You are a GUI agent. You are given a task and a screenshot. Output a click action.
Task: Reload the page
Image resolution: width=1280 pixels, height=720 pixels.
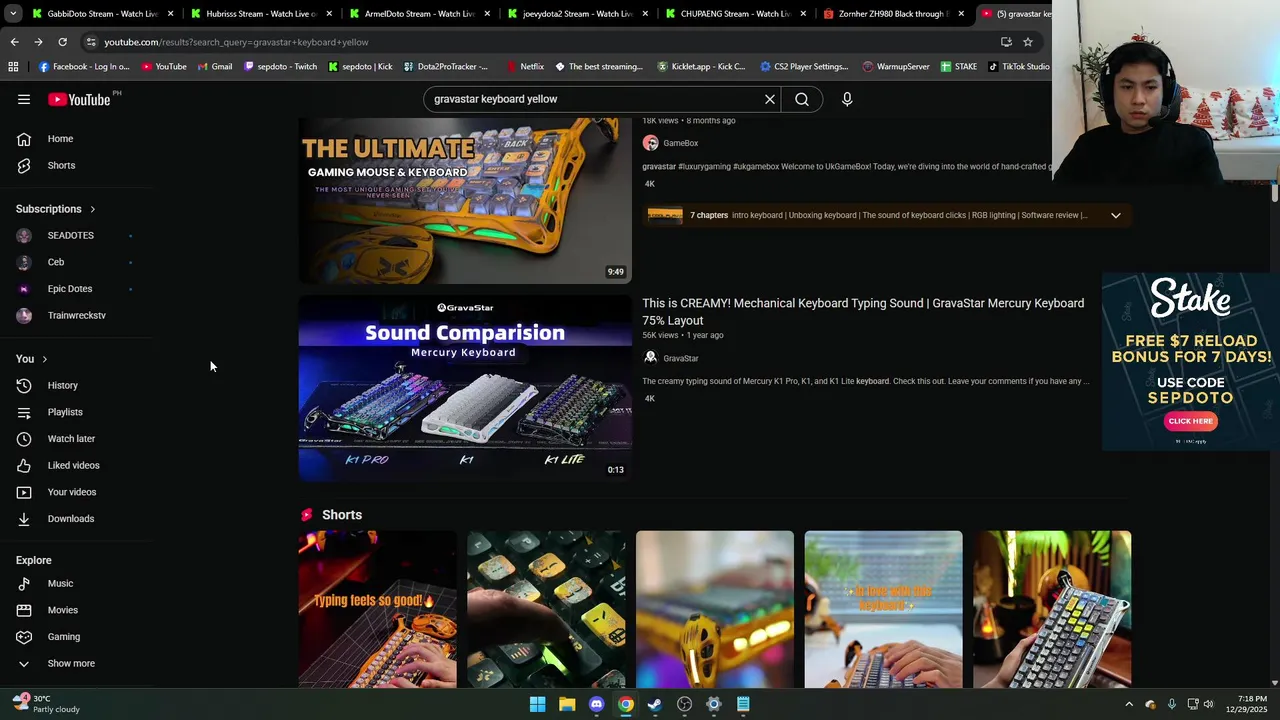coord(62,42)
